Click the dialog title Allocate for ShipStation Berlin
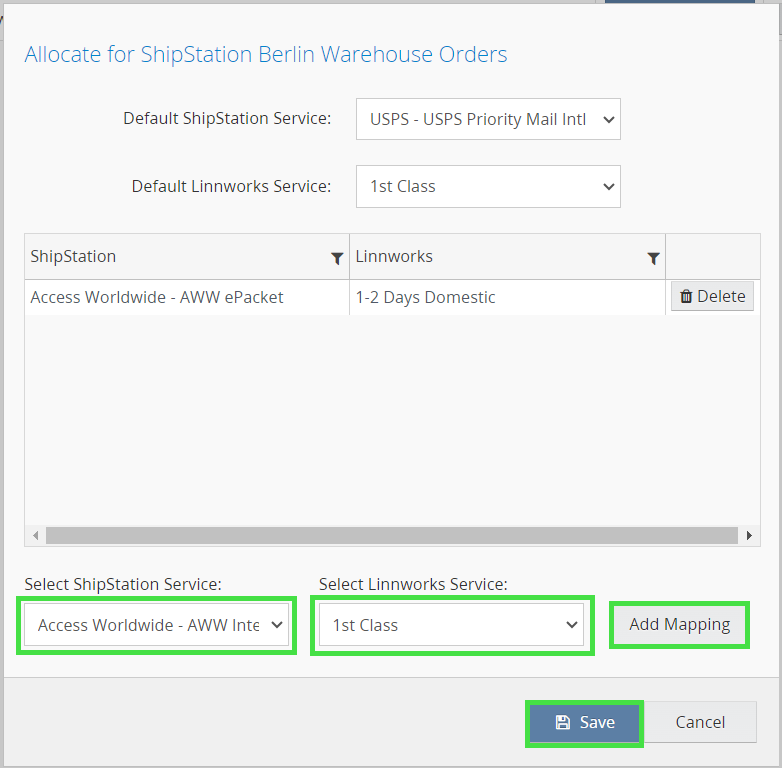This screenshot has width=782, height=768. point(266,54)
